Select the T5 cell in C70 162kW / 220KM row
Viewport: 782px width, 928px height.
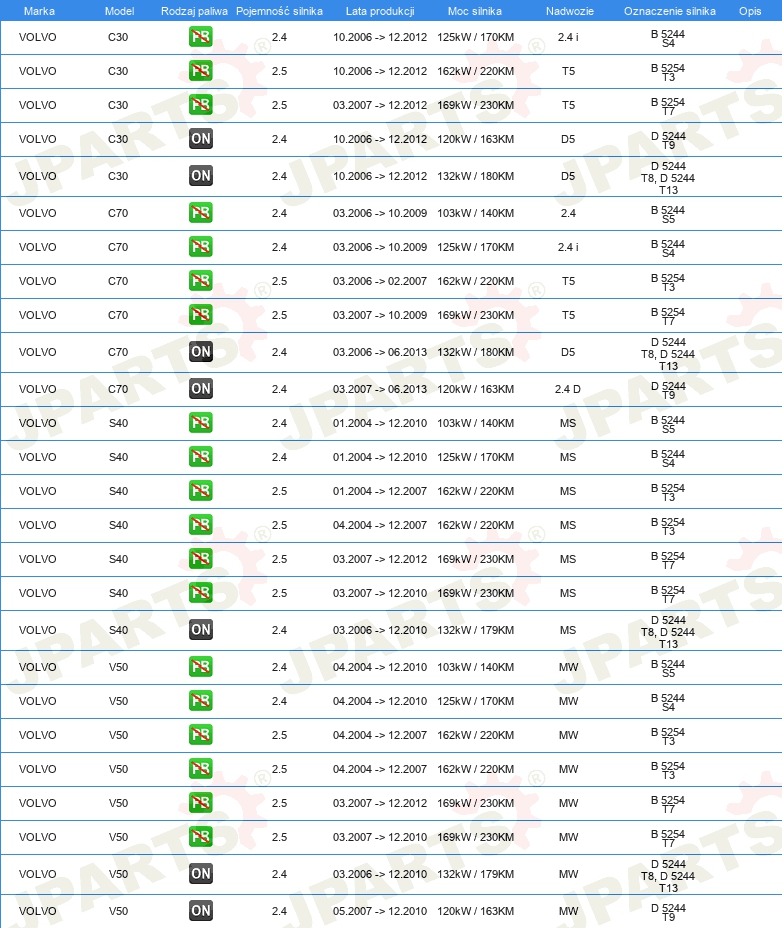point(568,281)
